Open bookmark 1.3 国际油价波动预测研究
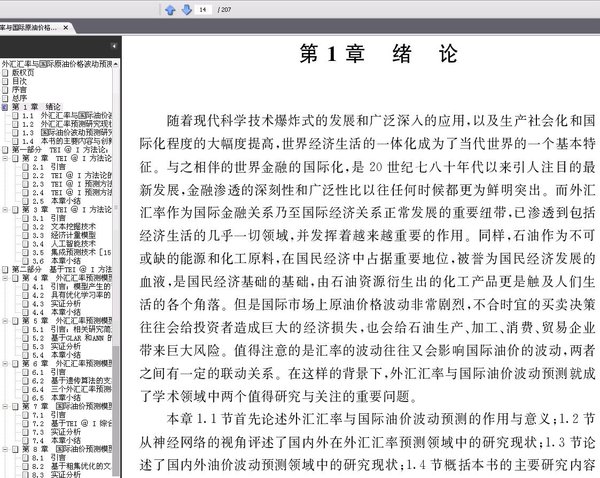This screenshot has width=600, height=478. (67, 132)
